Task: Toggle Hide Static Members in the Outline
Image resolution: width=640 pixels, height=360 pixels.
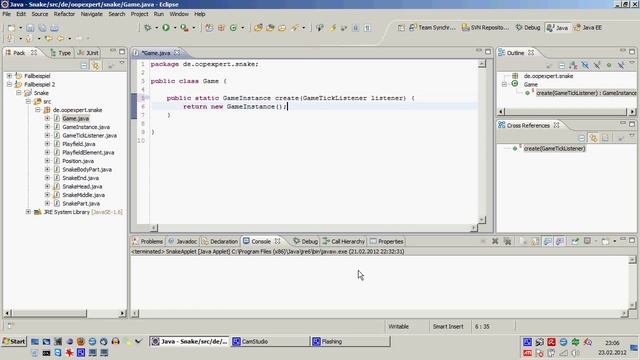Action: [x=597, y=65]
